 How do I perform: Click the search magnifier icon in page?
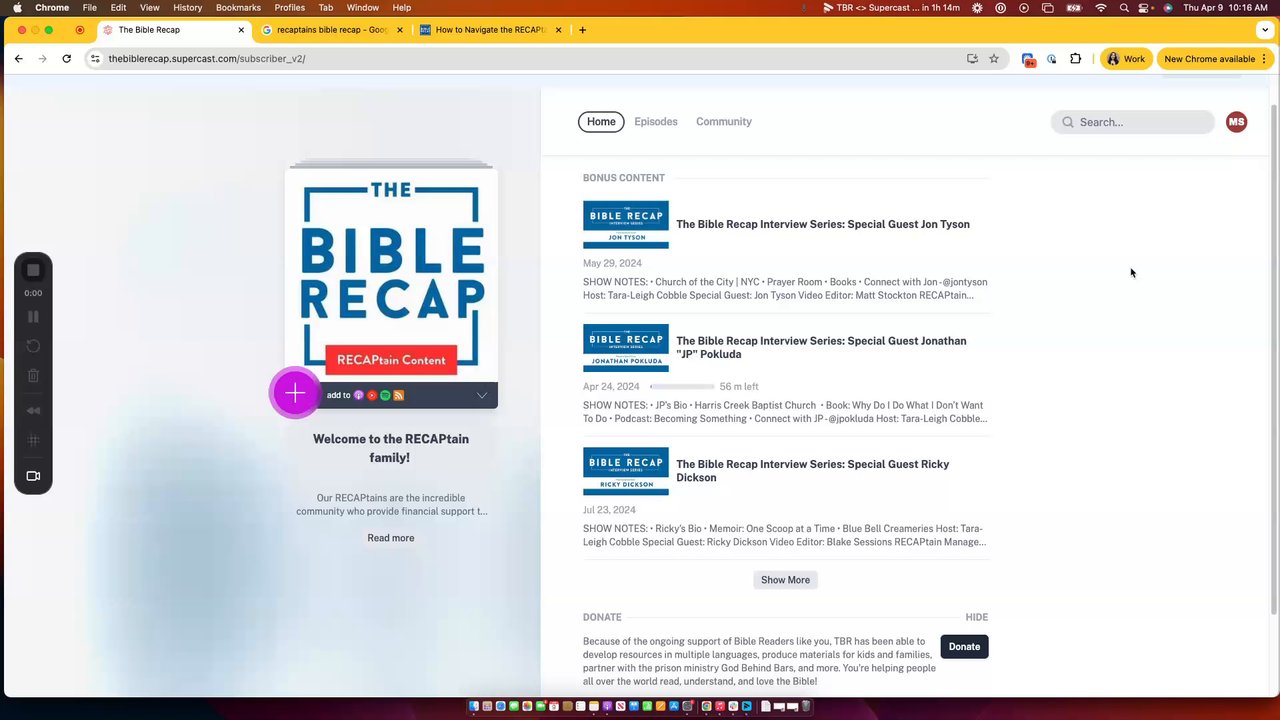click(1068, 122)
